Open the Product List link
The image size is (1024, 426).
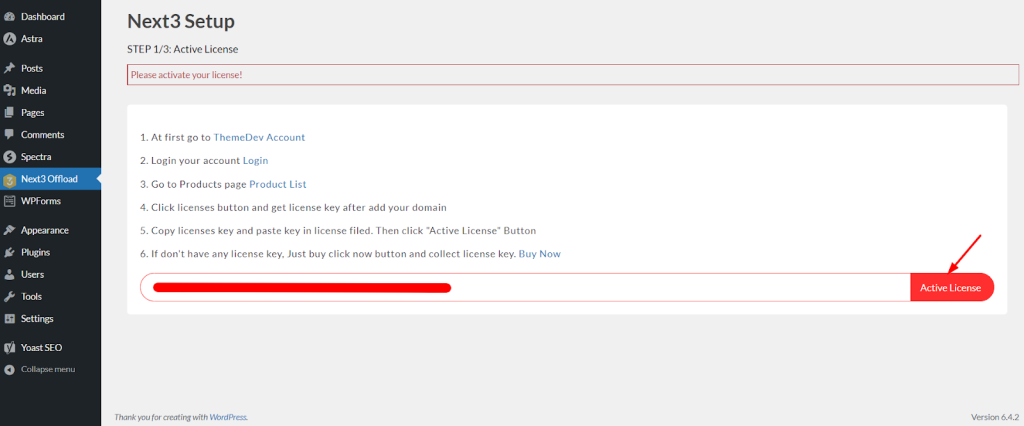(x=278, y=184)
